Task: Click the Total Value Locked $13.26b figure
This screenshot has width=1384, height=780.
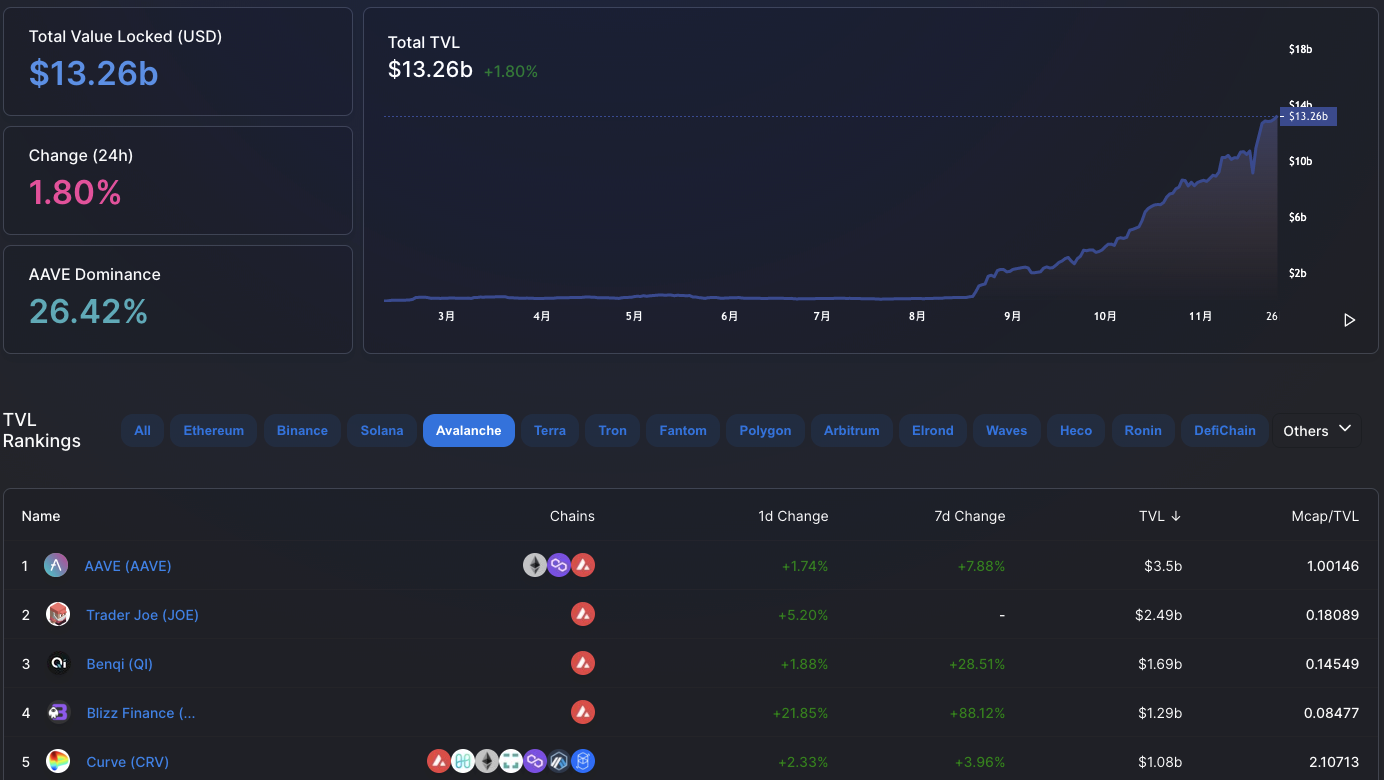Action: coord(94,73)
